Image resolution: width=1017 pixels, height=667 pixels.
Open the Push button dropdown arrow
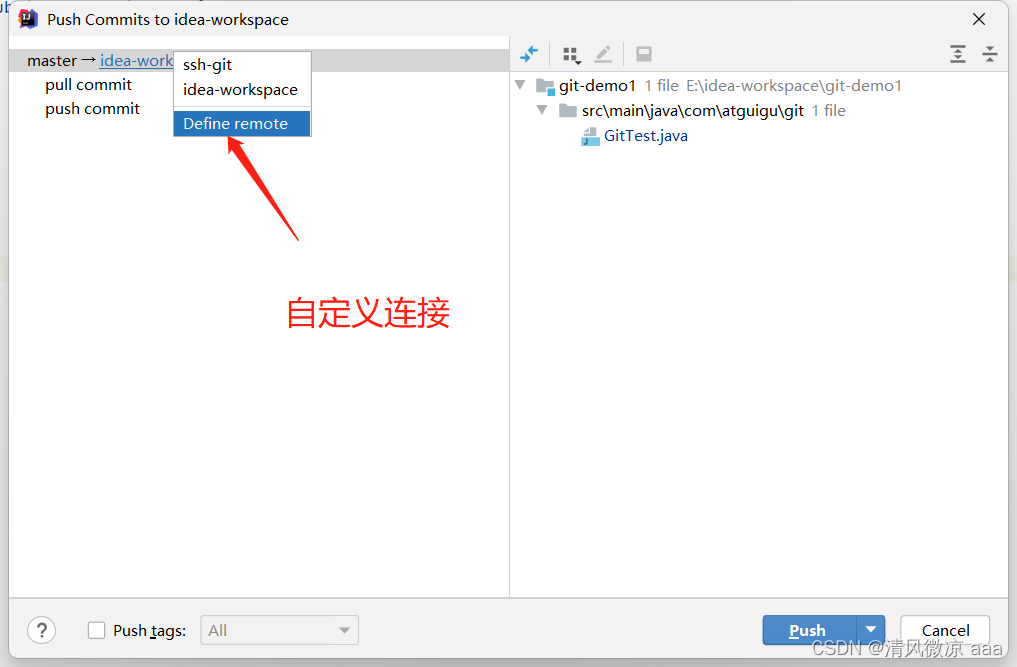tap(871, 629)
